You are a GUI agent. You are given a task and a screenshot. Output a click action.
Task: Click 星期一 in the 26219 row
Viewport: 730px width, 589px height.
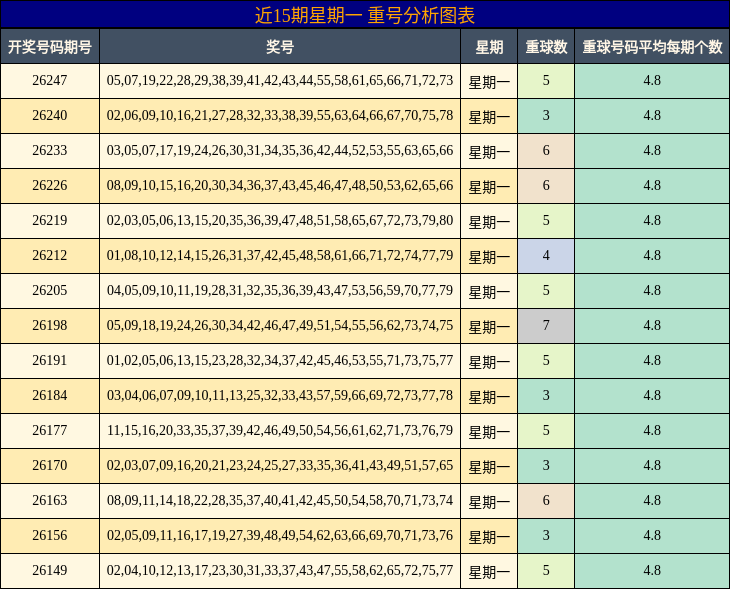click(x=489, y=222)
